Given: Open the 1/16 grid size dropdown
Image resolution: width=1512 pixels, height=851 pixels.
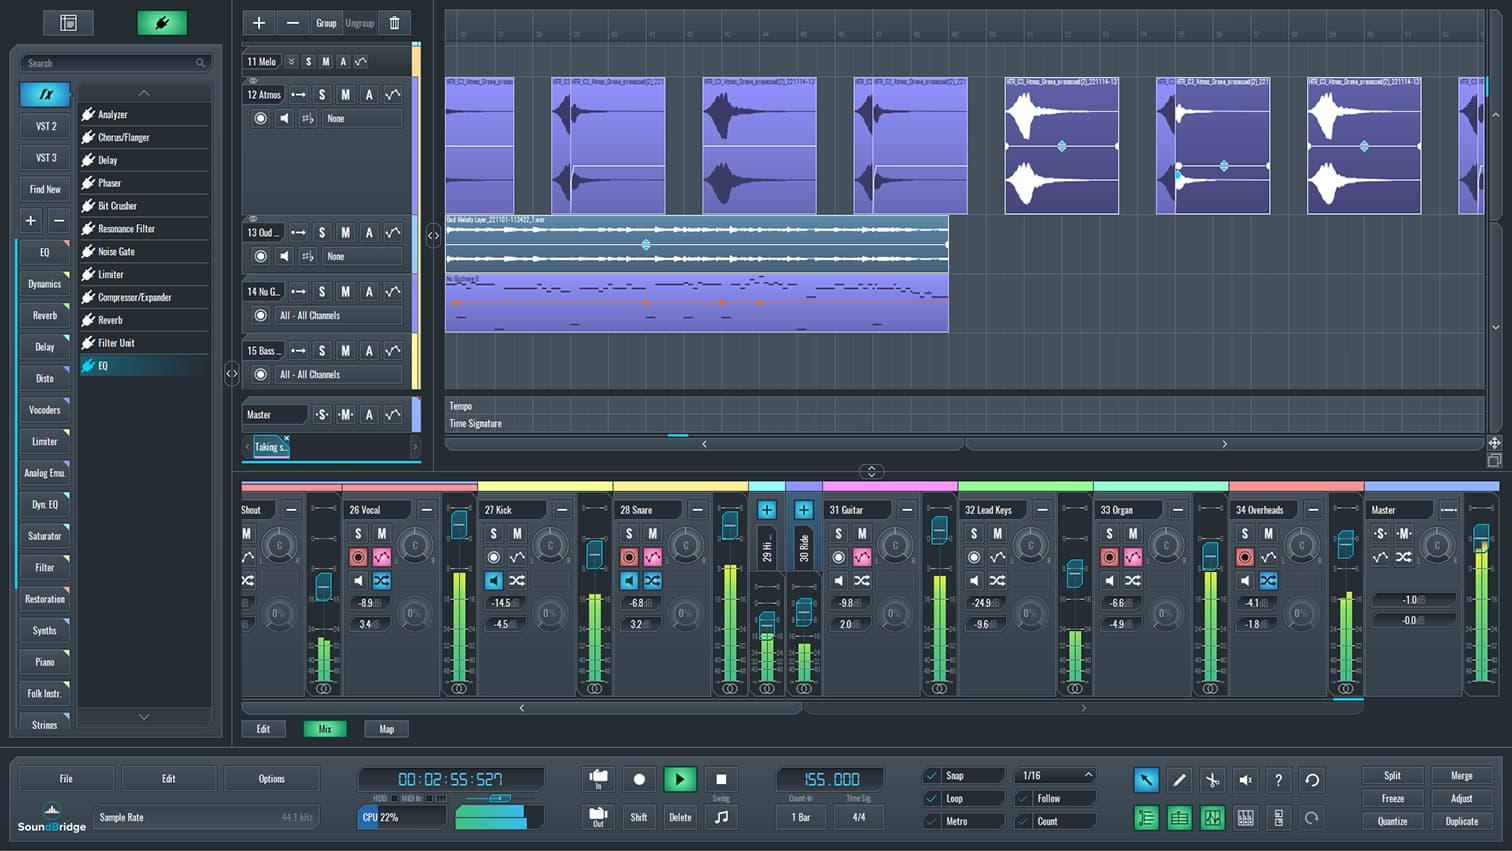Looking at the screenshot, I should click(1054, 774).
